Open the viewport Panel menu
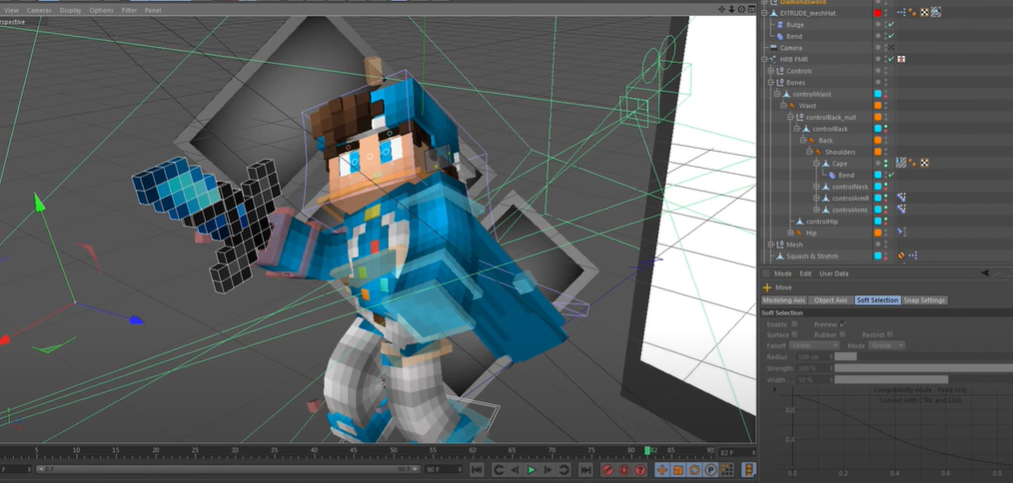The width and height of the screenshot is (1013, 483). [x=153, y=10]
